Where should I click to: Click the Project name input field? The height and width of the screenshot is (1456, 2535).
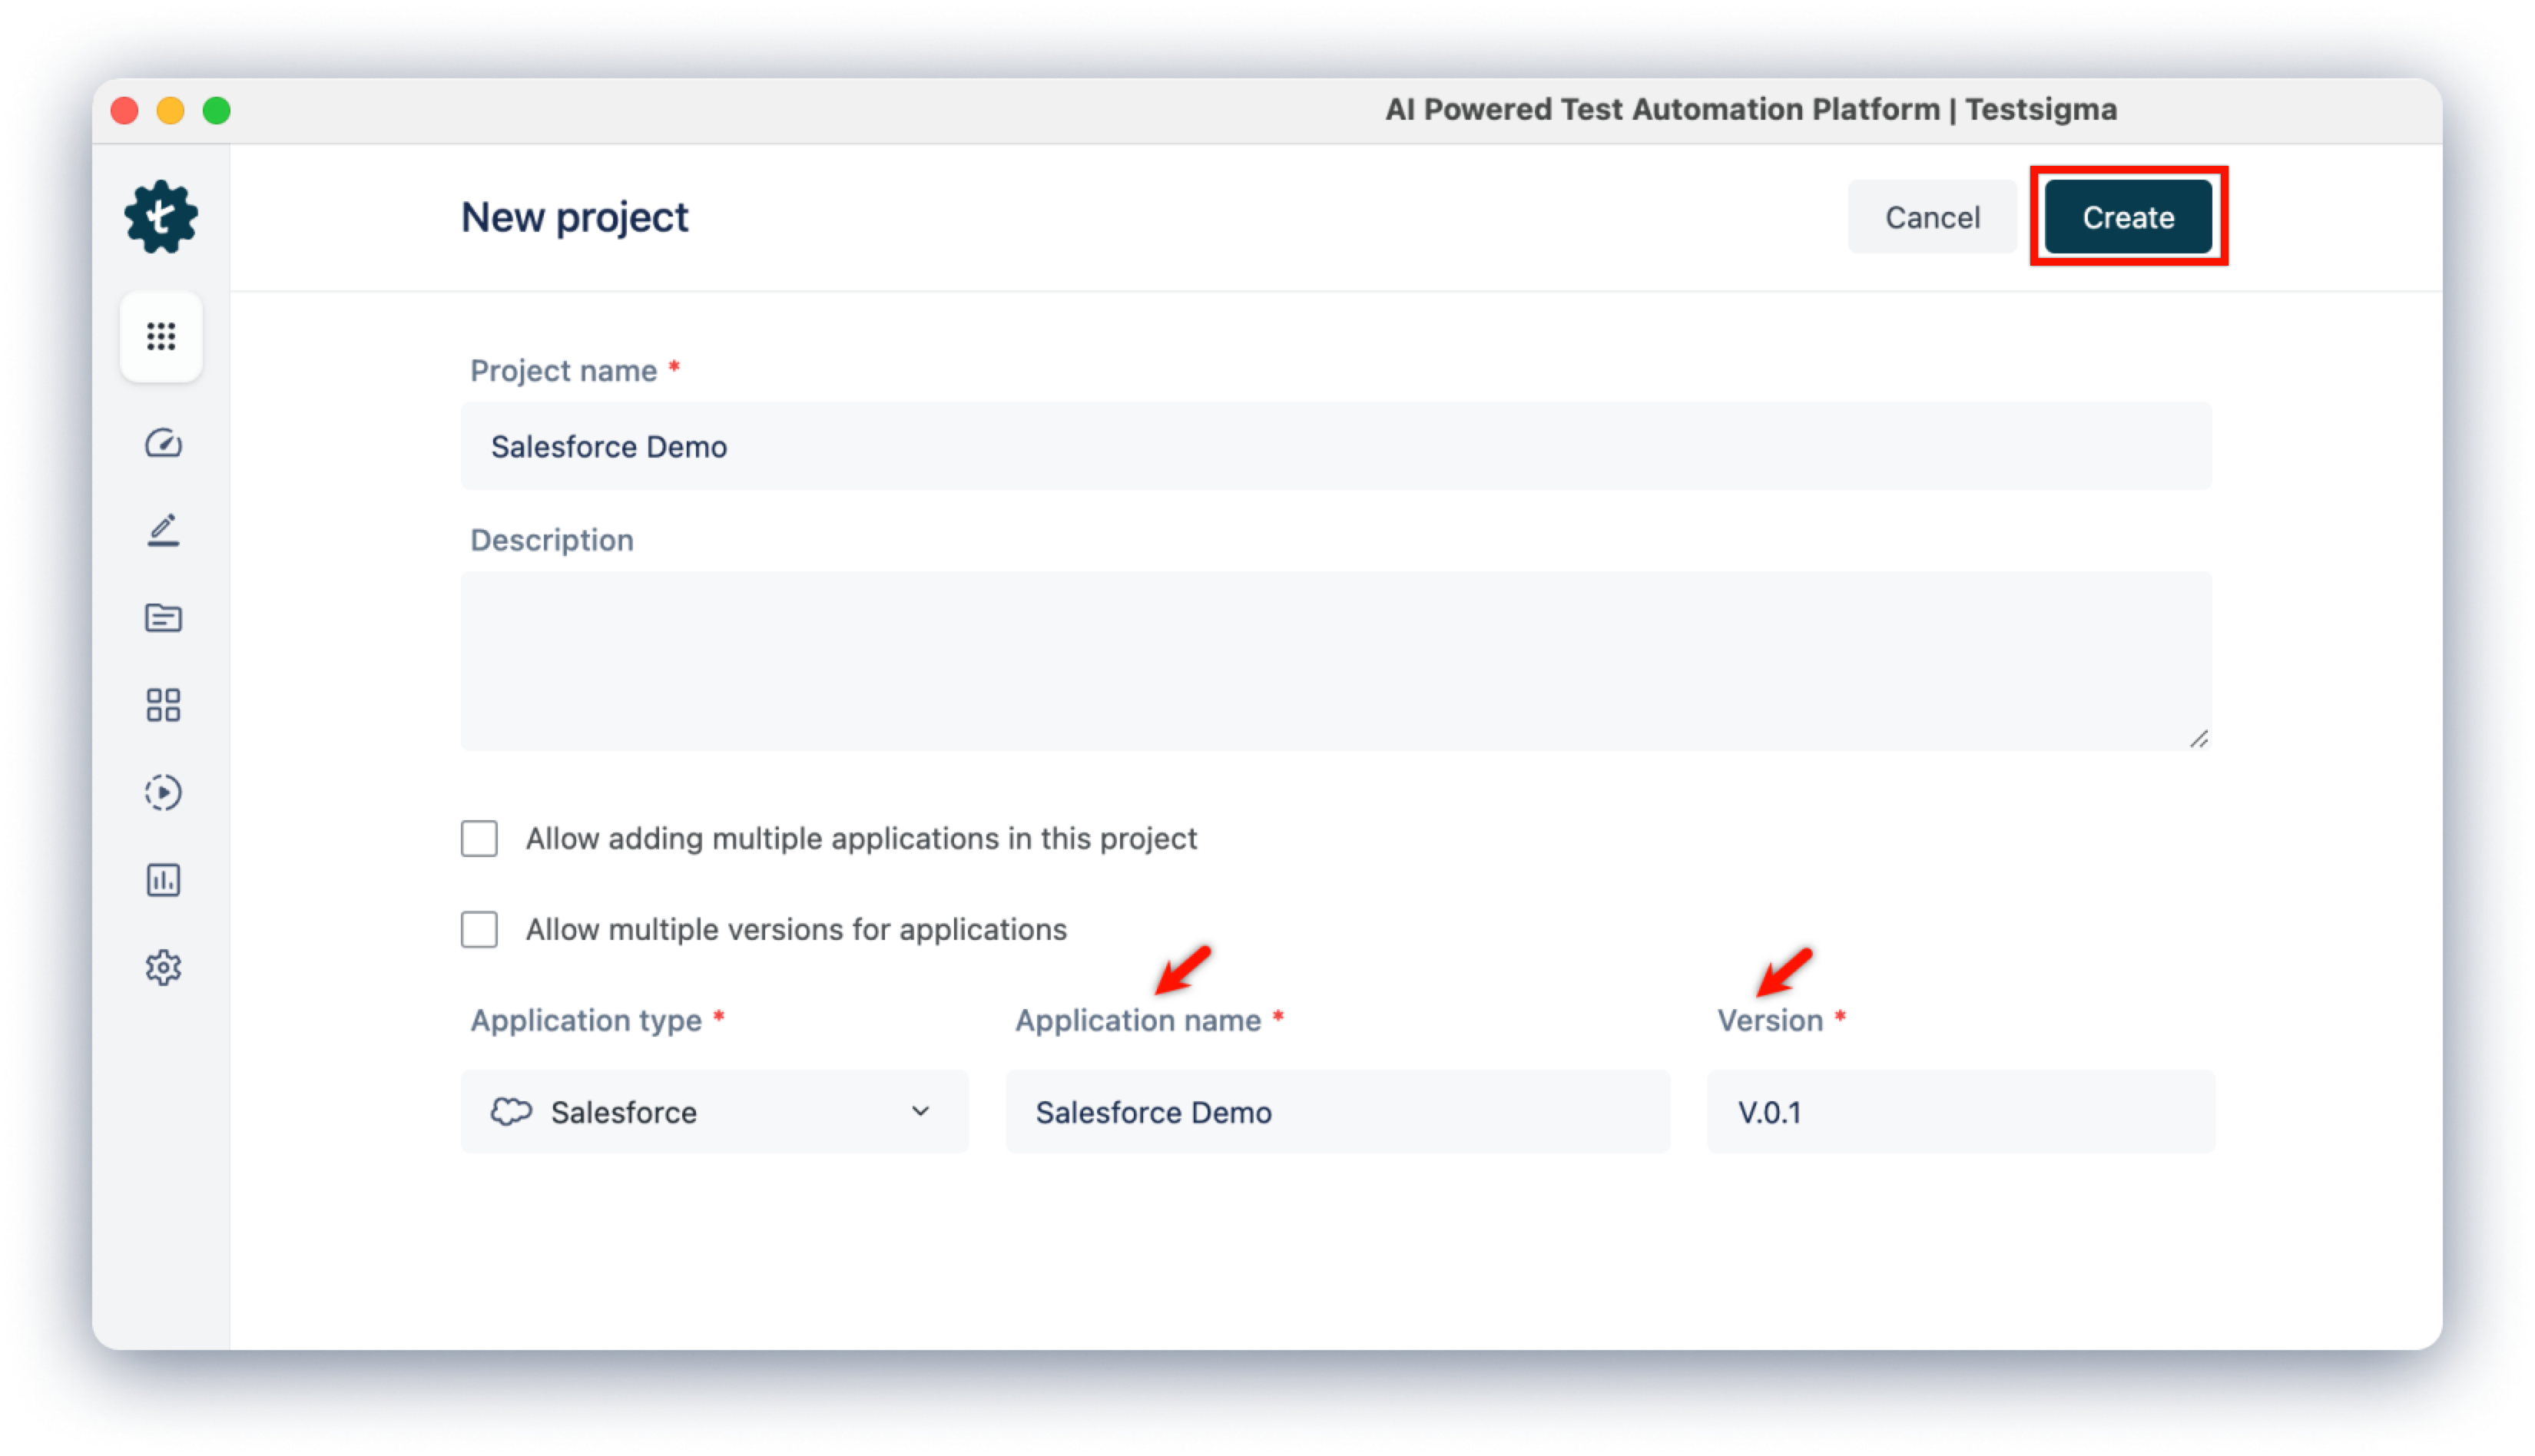(x=1336, y=446)
